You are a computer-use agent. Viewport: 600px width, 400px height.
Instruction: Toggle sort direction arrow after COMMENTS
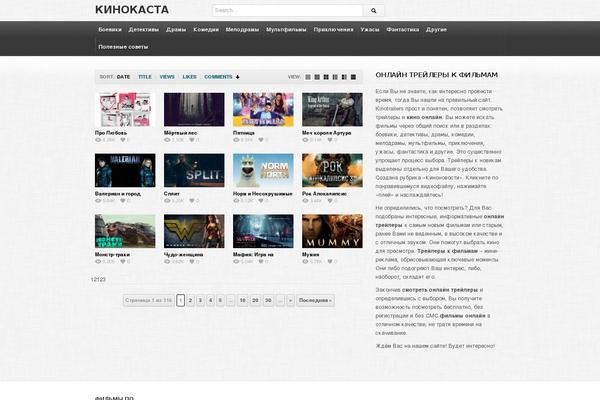pos(238,77)
